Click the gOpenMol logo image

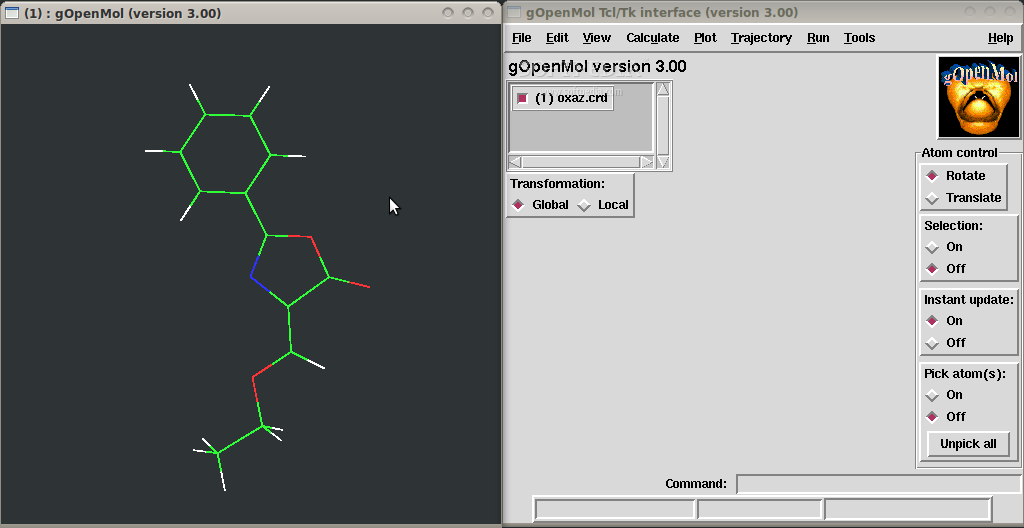coord(978,97)
